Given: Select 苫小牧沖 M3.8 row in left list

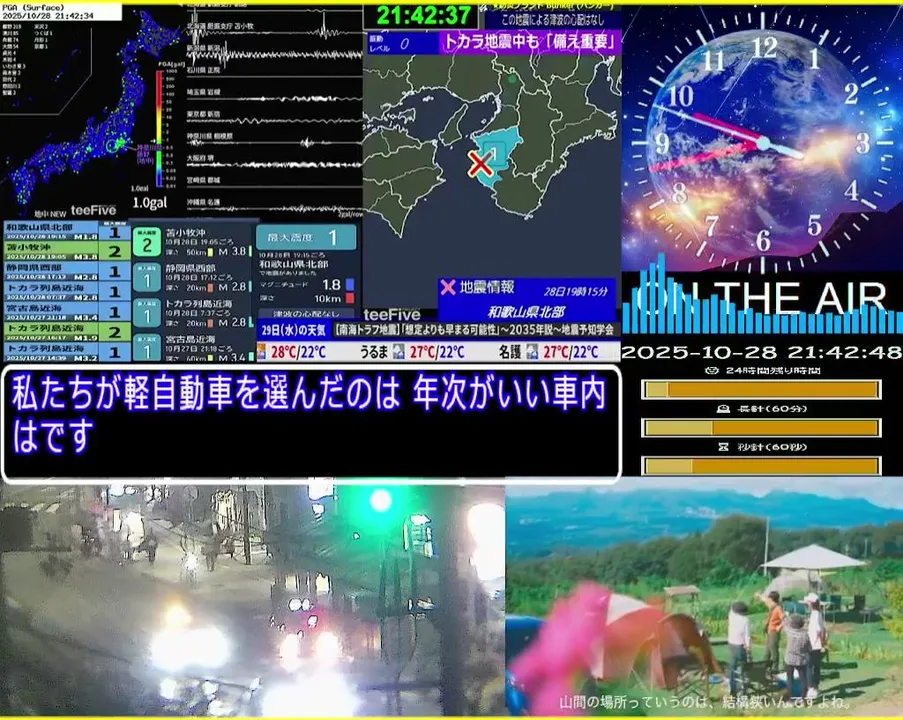Looking at the screenshot, I should tap(67, 252).
